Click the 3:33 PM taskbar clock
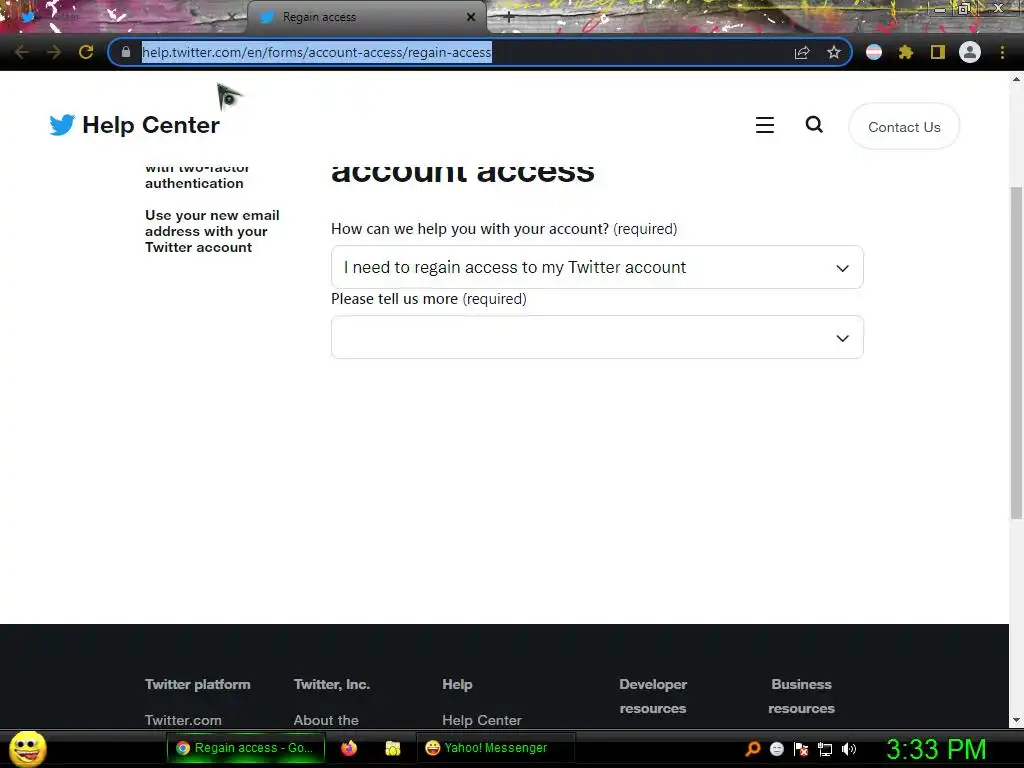This screenshot has height=768, width=1024. [936, 748]
